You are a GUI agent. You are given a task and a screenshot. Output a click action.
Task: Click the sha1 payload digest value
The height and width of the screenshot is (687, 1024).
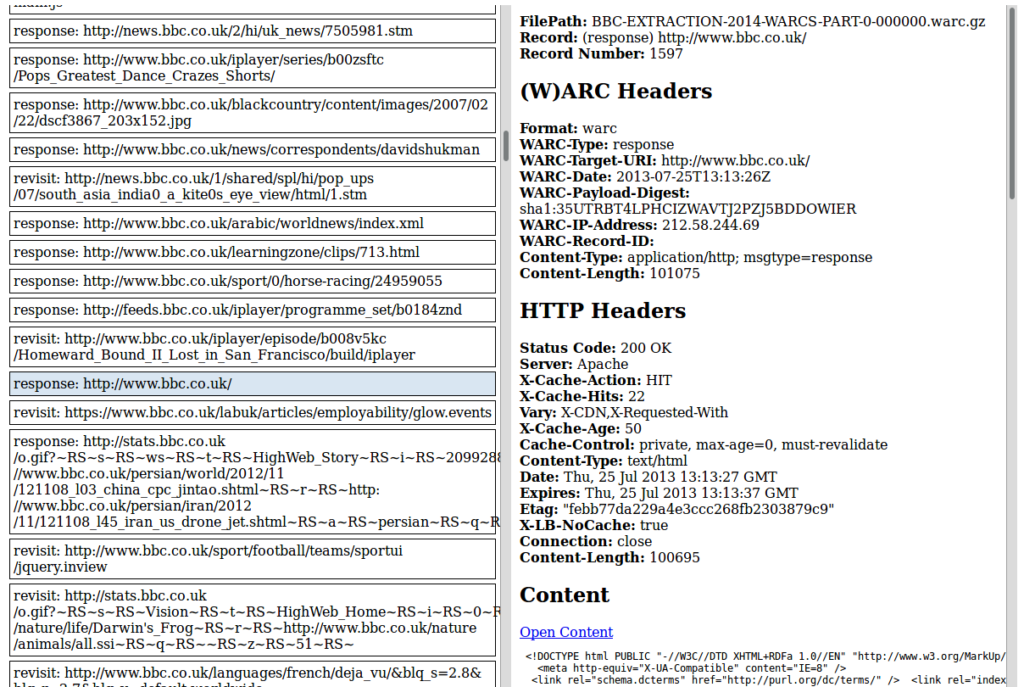tap(688, 209)
